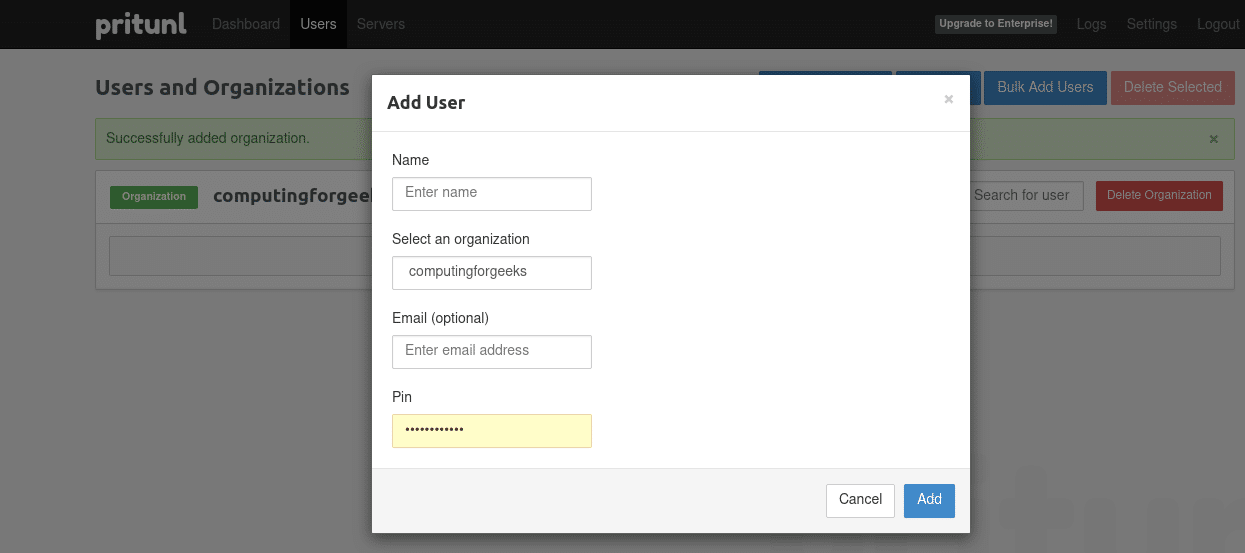Dismiss the successfully added organization alert

(1213, 139)
